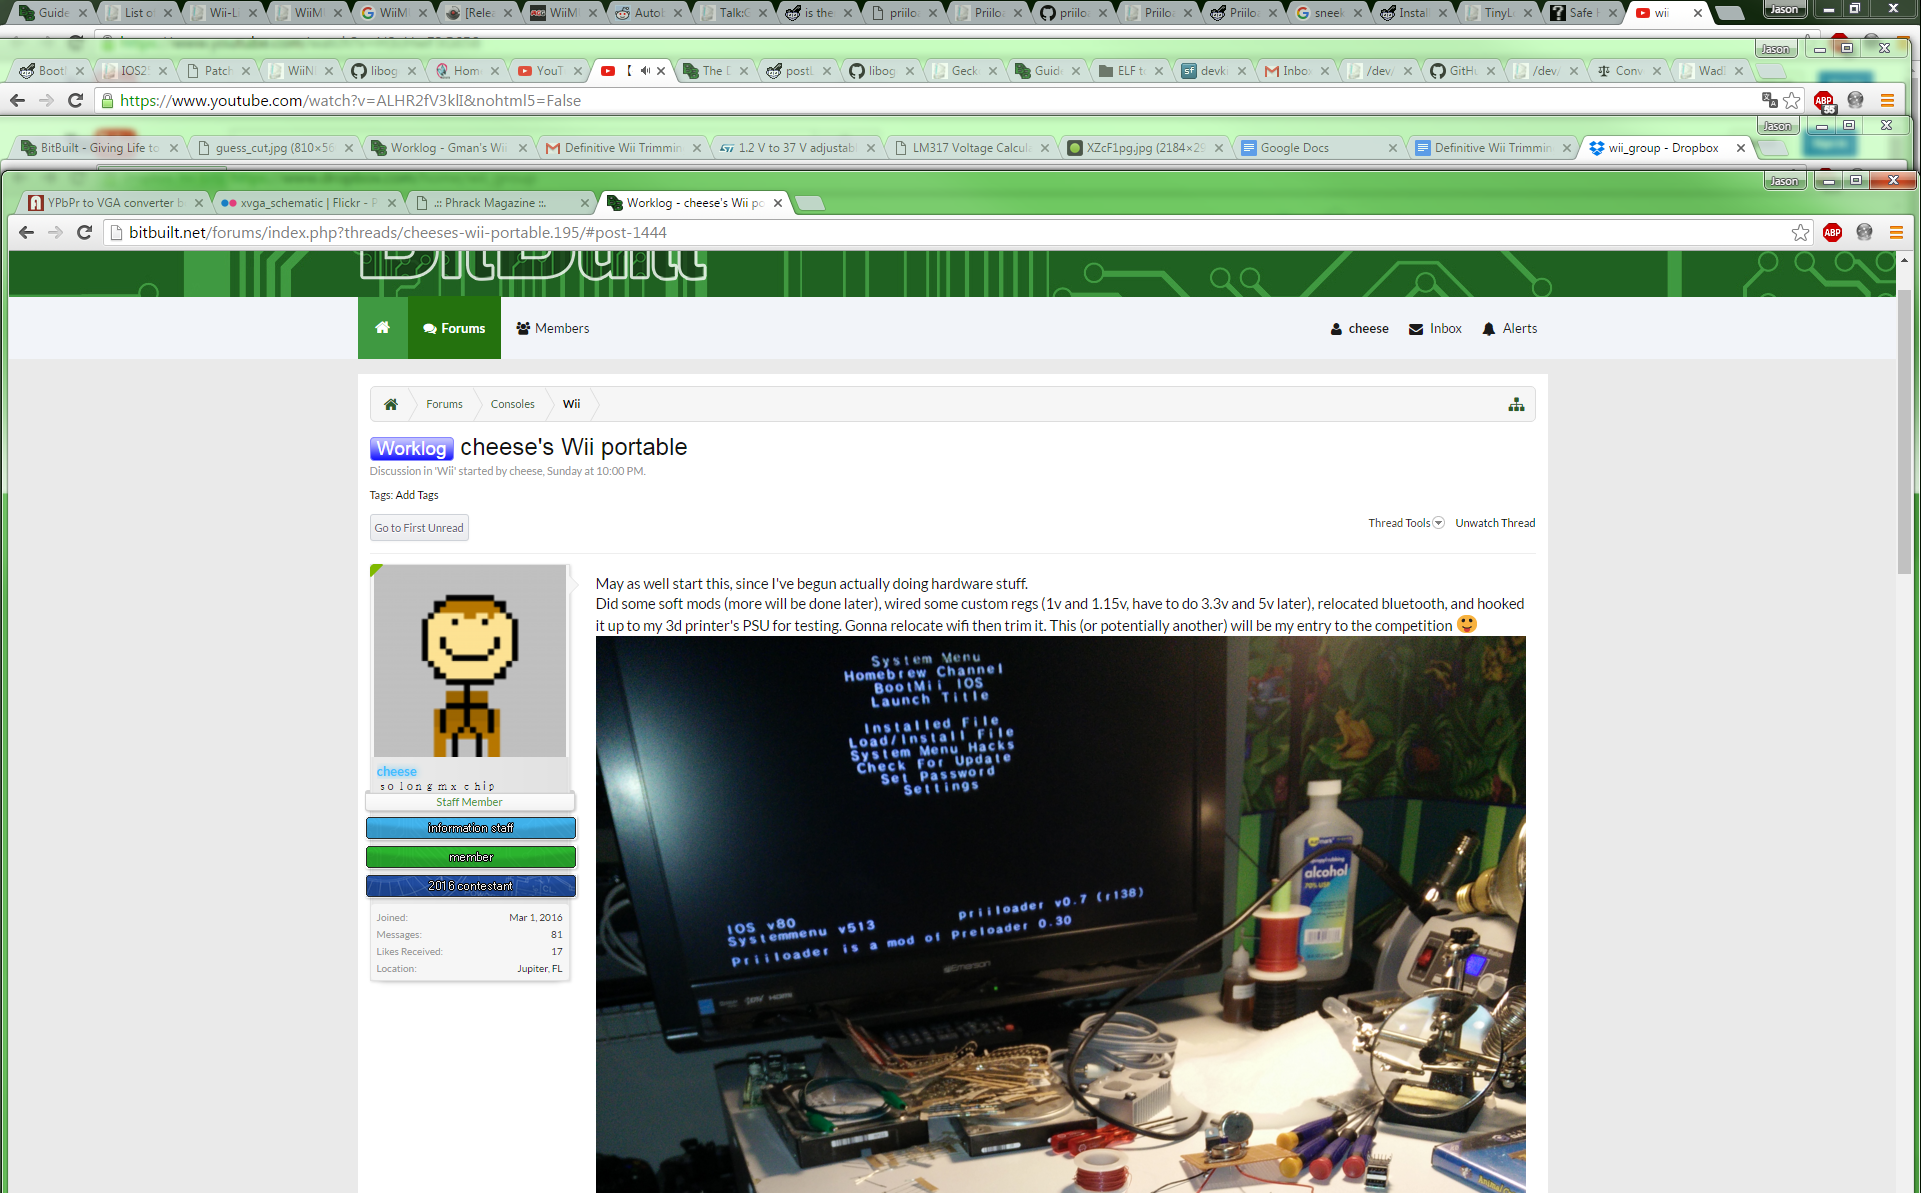Bookmark YouTube page with star icon

click(x=1792, y=100)
